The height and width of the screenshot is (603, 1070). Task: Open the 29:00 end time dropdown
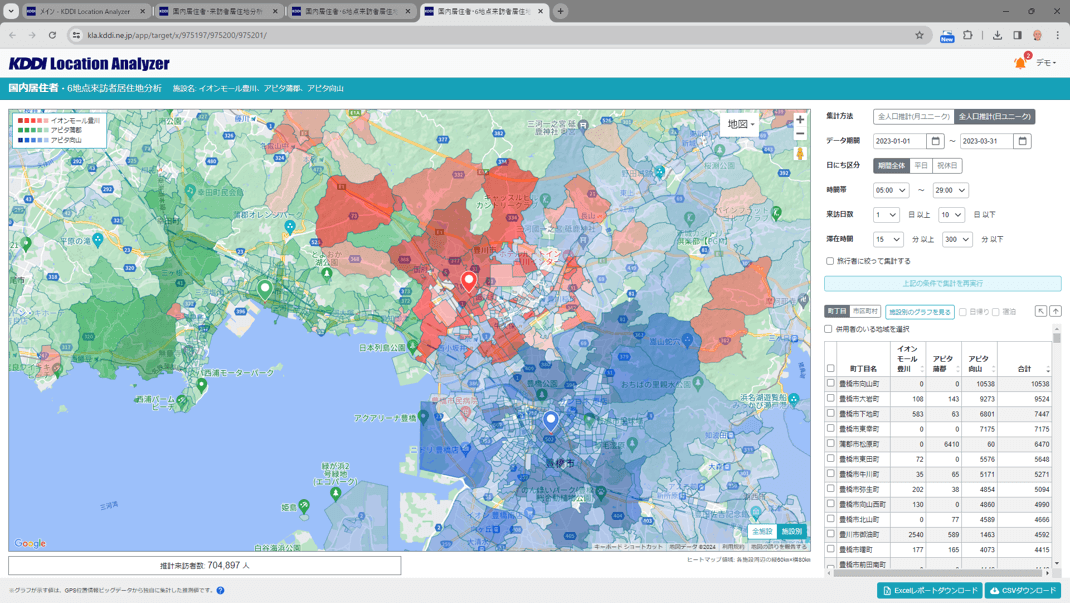click(950, 190)
